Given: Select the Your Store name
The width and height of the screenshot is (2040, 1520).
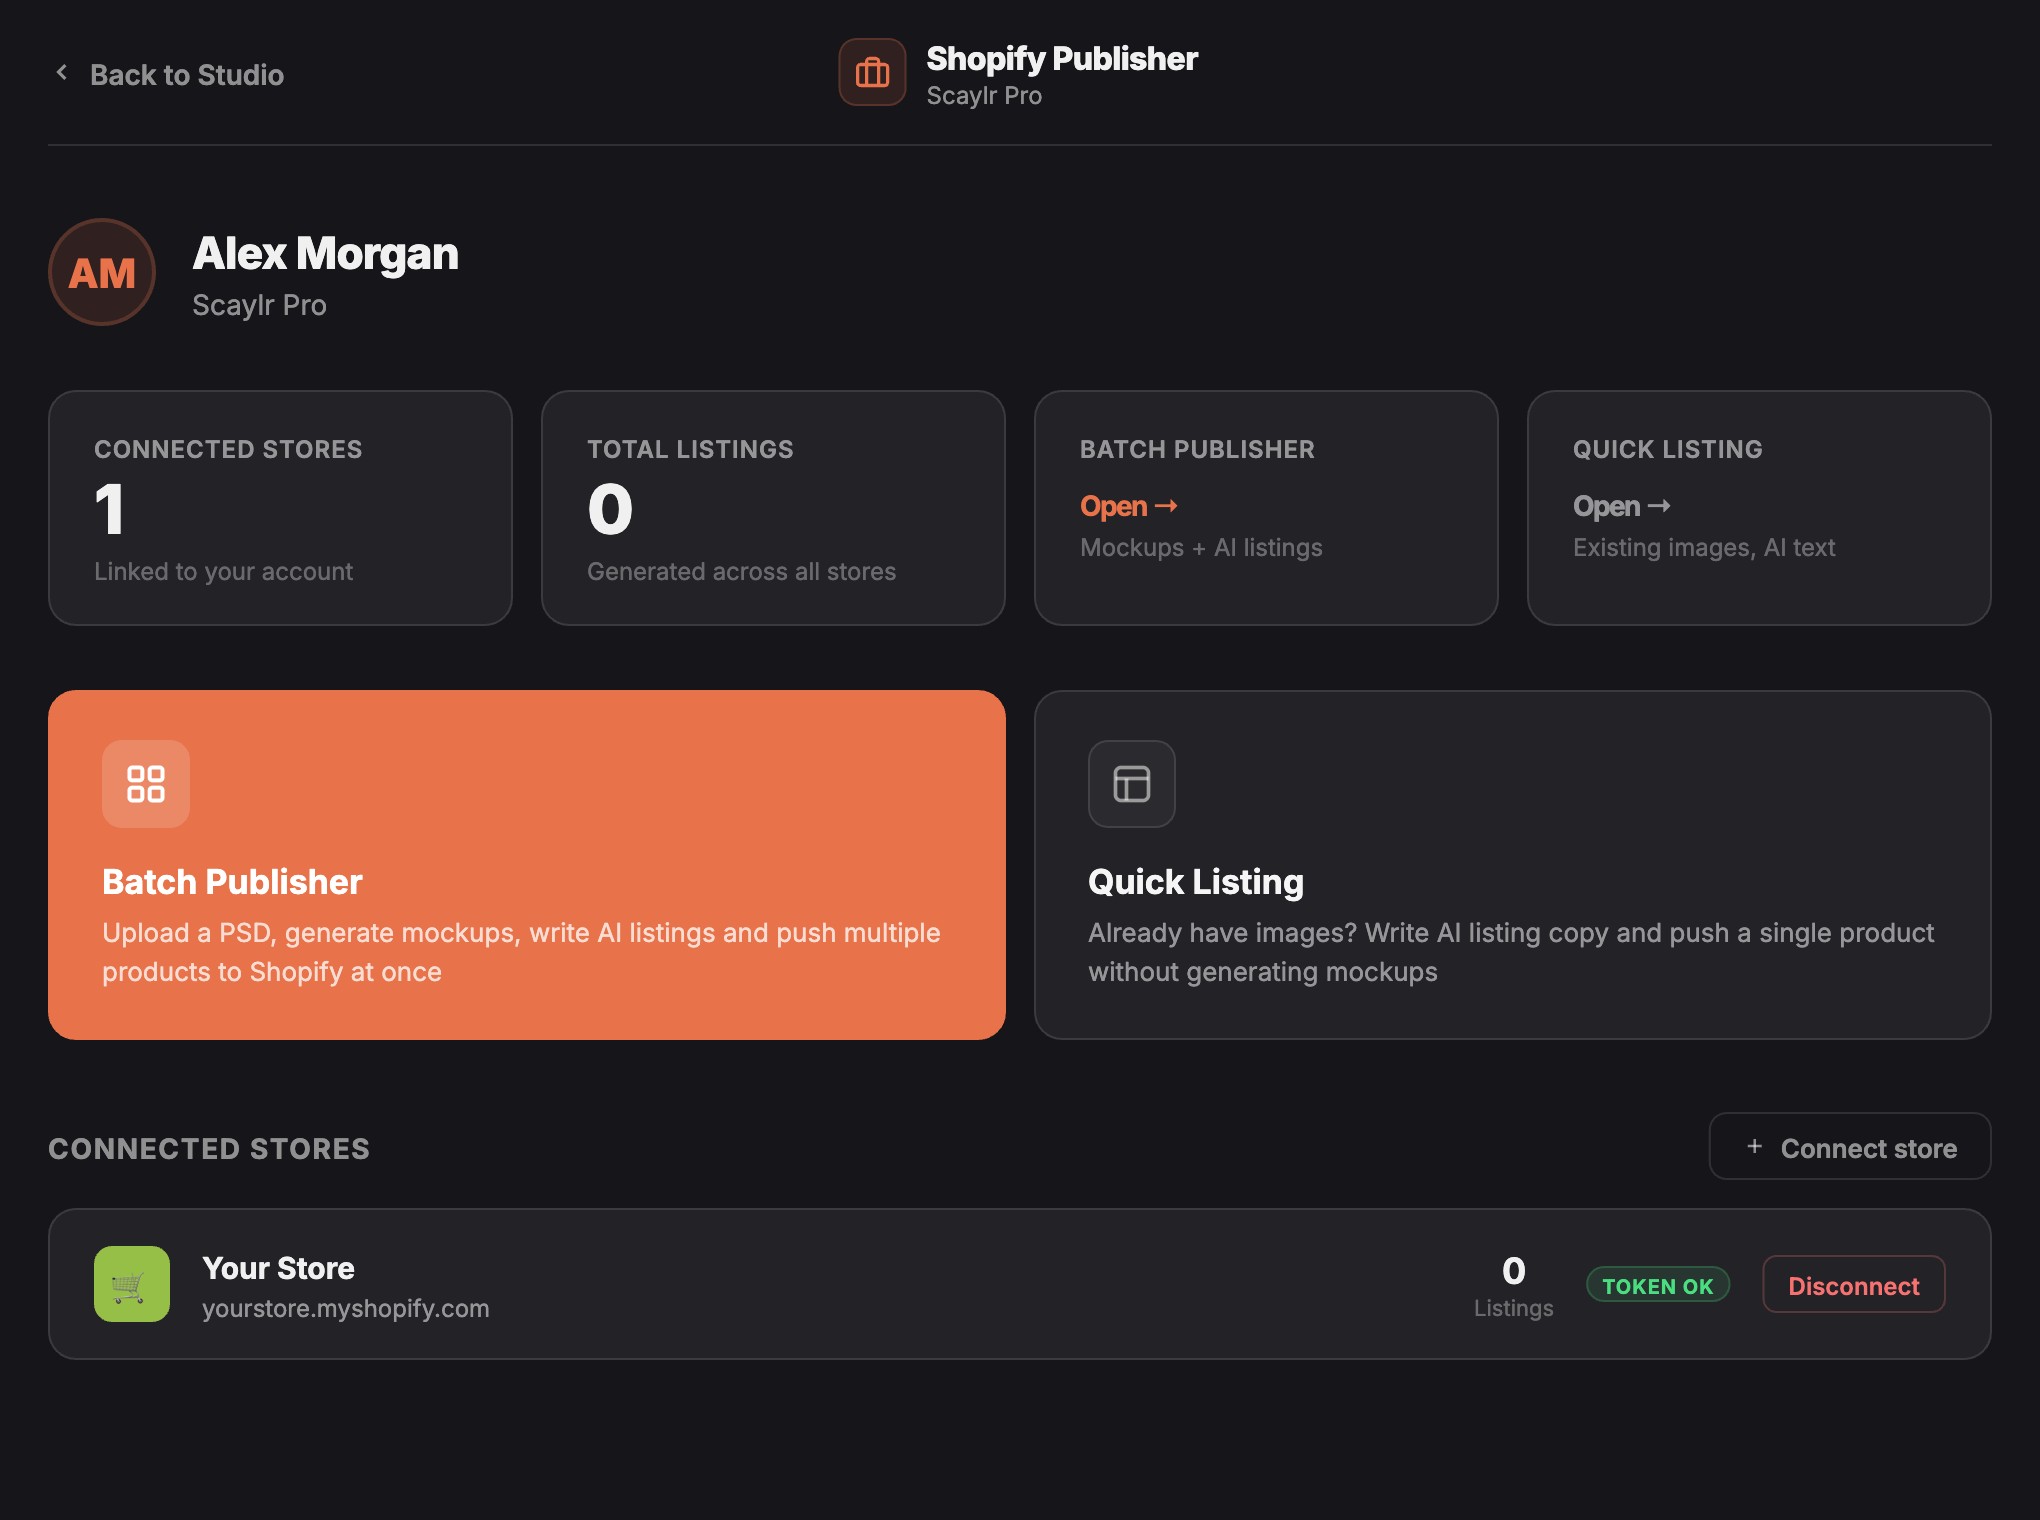Looking at the screenshot, I should 278,1268.
